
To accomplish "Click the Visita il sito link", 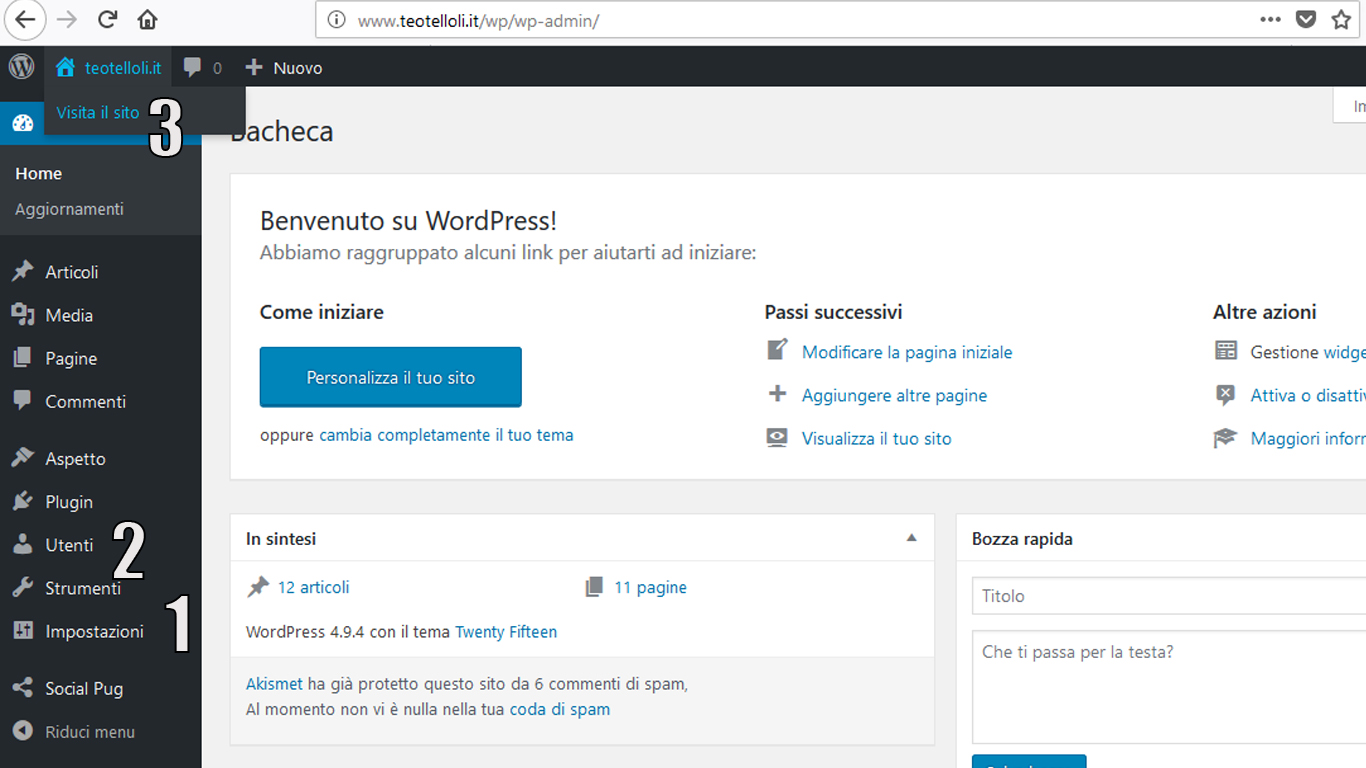I will point(98,113).
